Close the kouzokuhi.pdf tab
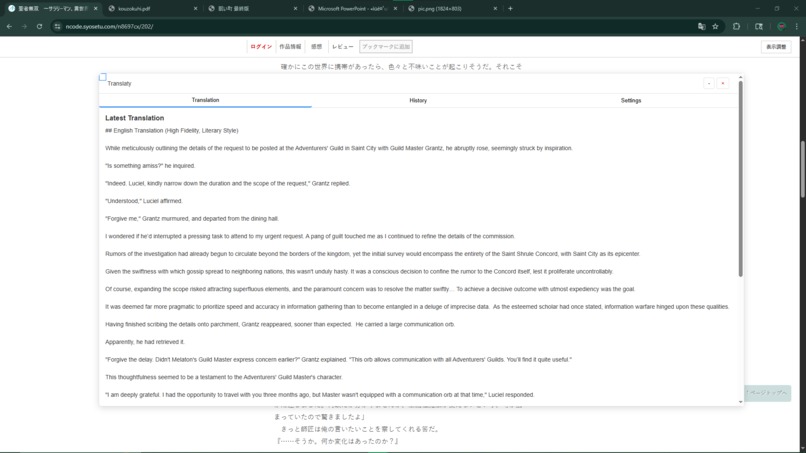Image resolution: width=806 pixels, height=453 pixels. click(x=195, y=9)
